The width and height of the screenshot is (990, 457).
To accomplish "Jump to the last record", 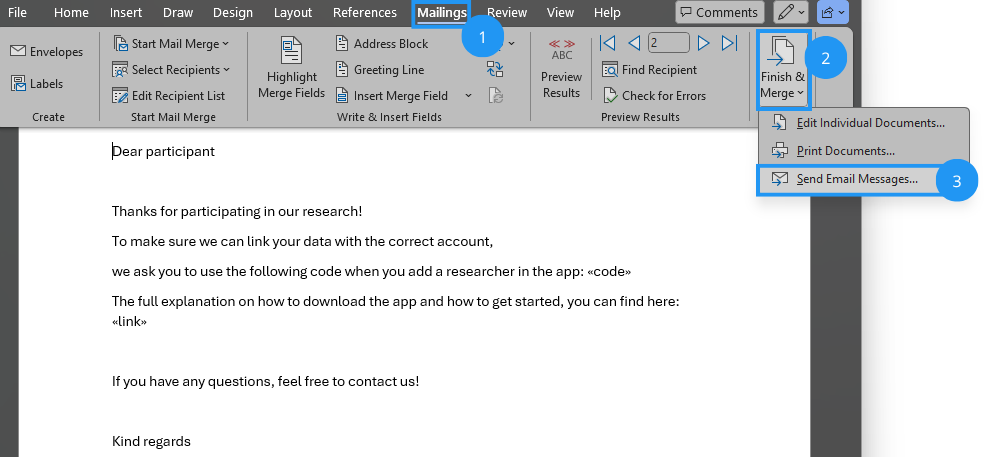I will [729, 43].
